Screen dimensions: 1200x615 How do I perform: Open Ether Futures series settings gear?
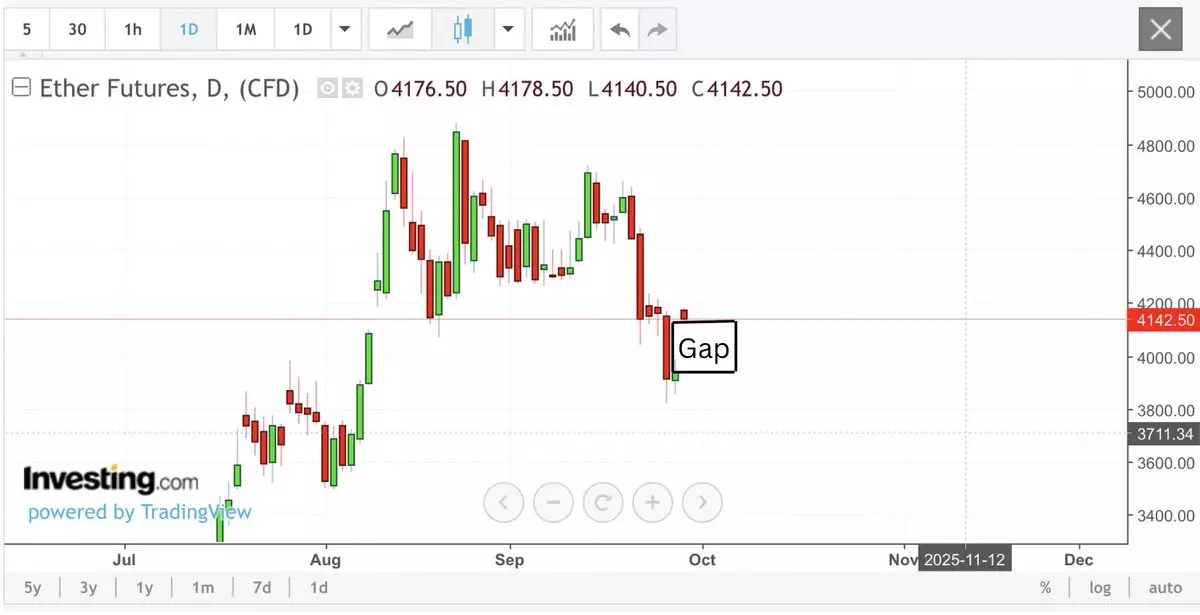[352, 88]
